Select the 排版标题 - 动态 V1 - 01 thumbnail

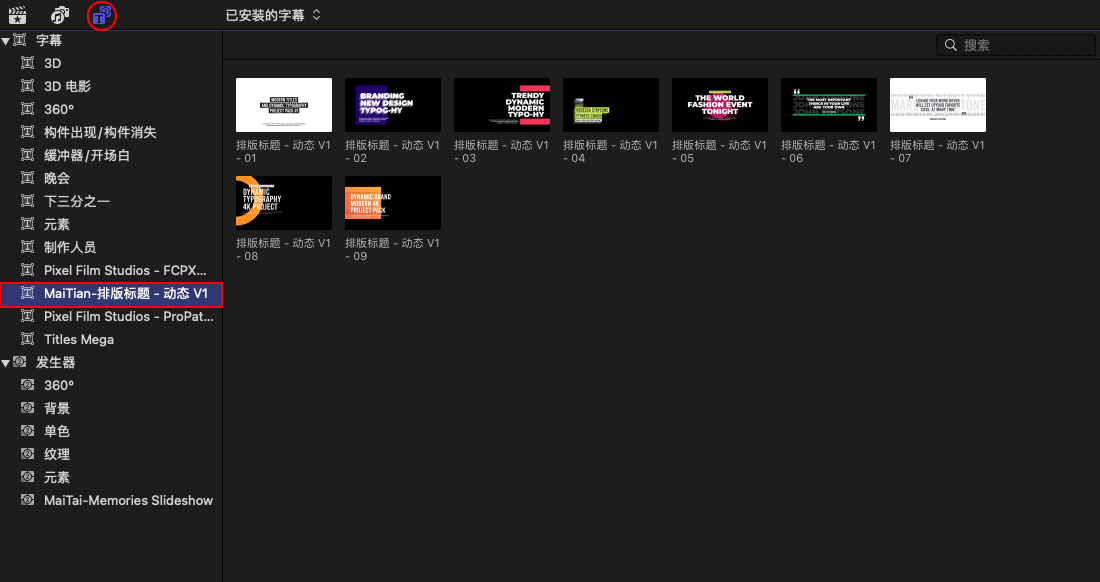[283, 105]
